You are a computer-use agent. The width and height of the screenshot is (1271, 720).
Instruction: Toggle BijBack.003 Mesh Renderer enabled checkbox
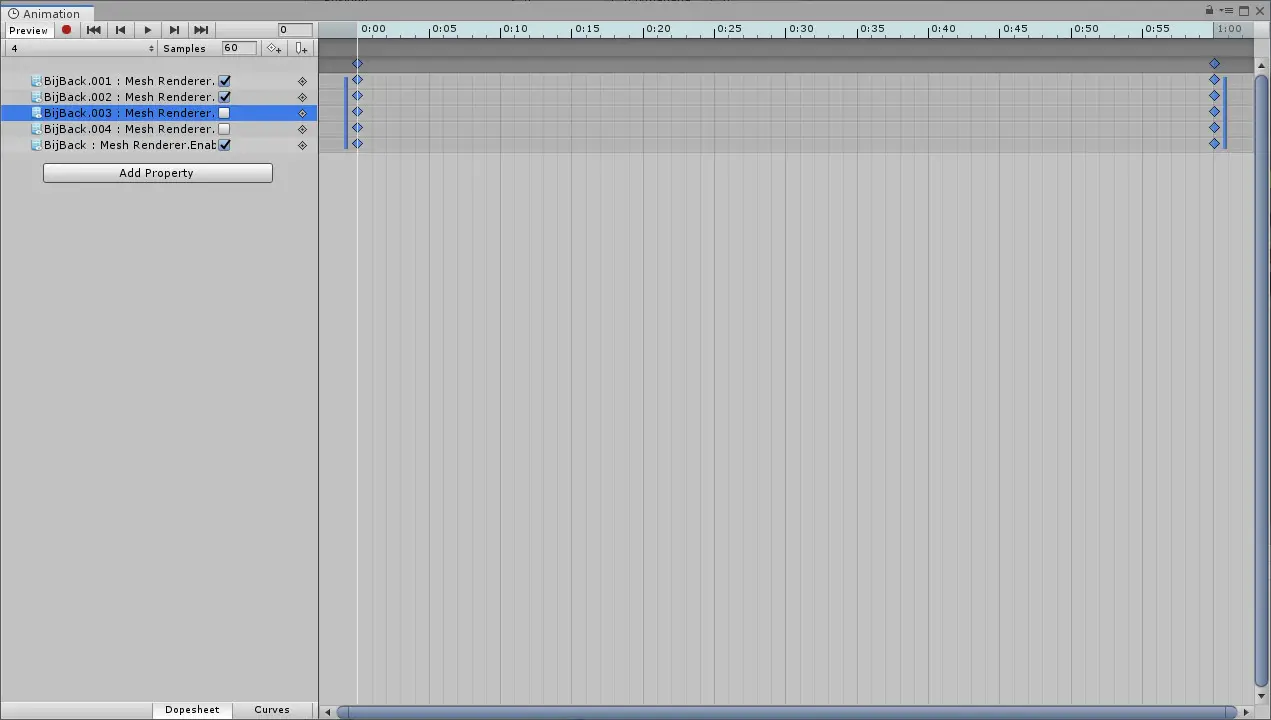pos(224,113)
